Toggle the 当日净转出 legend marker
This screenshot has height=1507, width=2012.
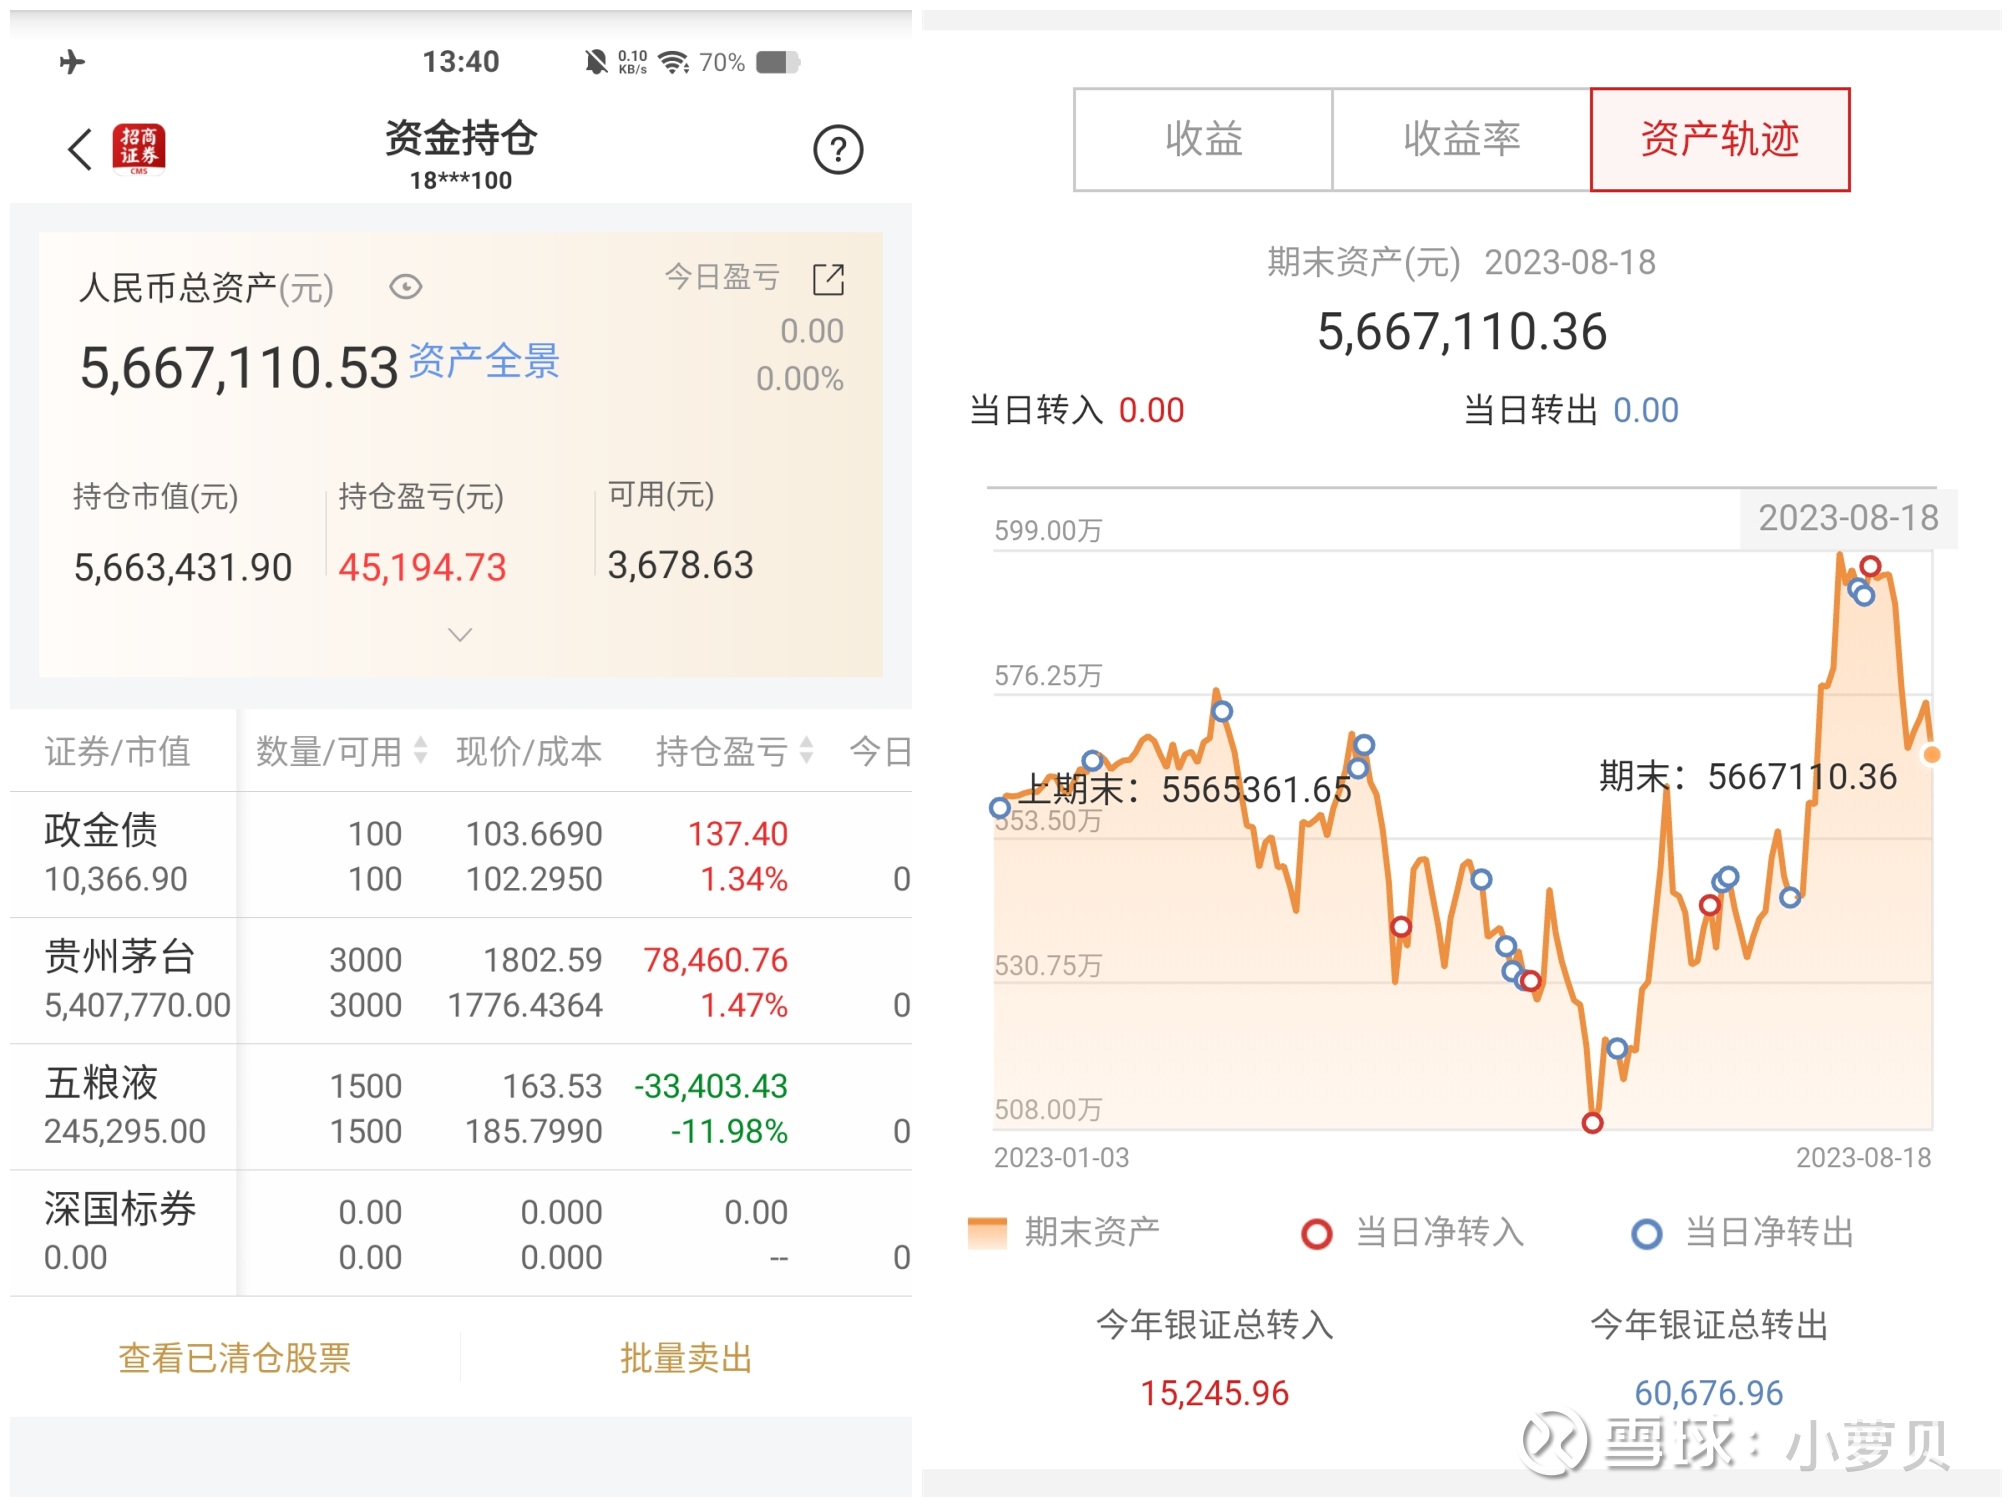click(1646, 1233)
